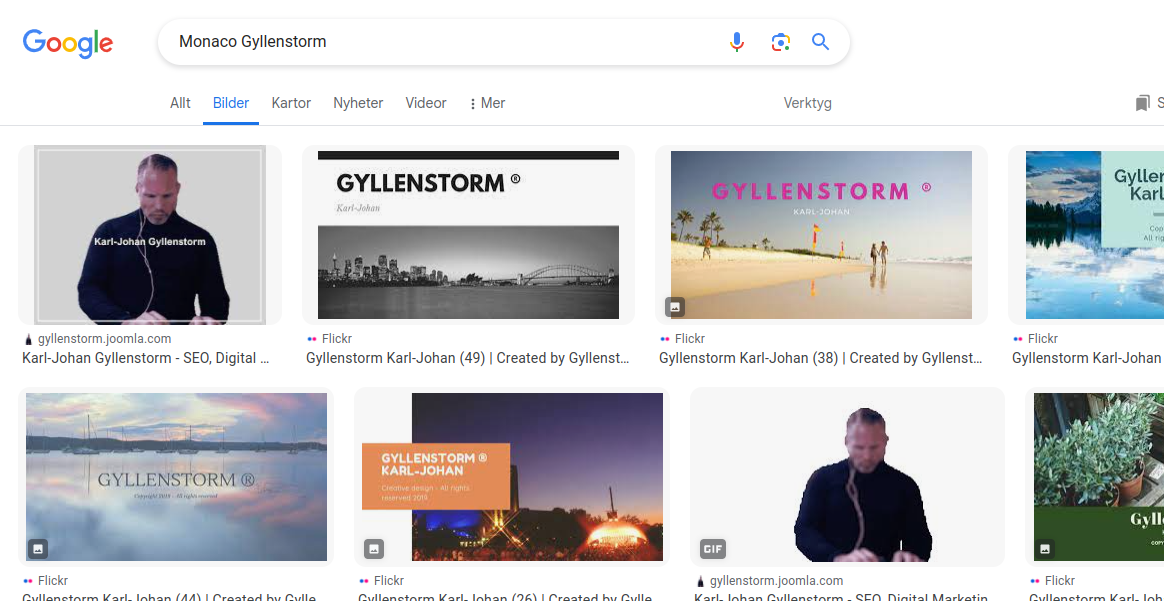Open title 'Karl-Johan Gyllenstorm - SEO, Digital'

pos(146,358)
